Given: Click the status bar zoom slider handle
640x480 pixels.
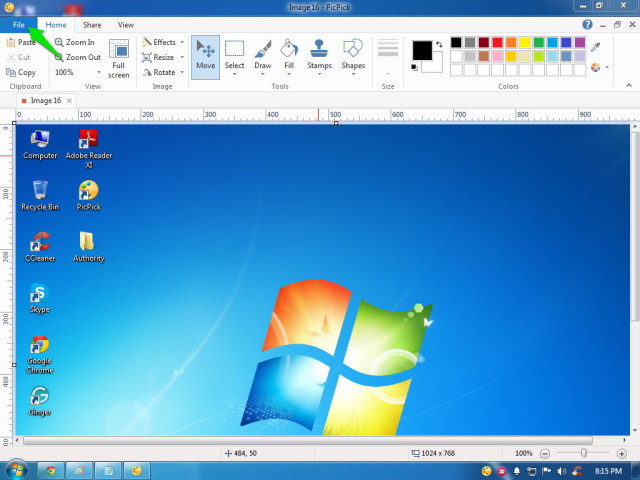Looking at the screenshot, I should coord(584,453).
